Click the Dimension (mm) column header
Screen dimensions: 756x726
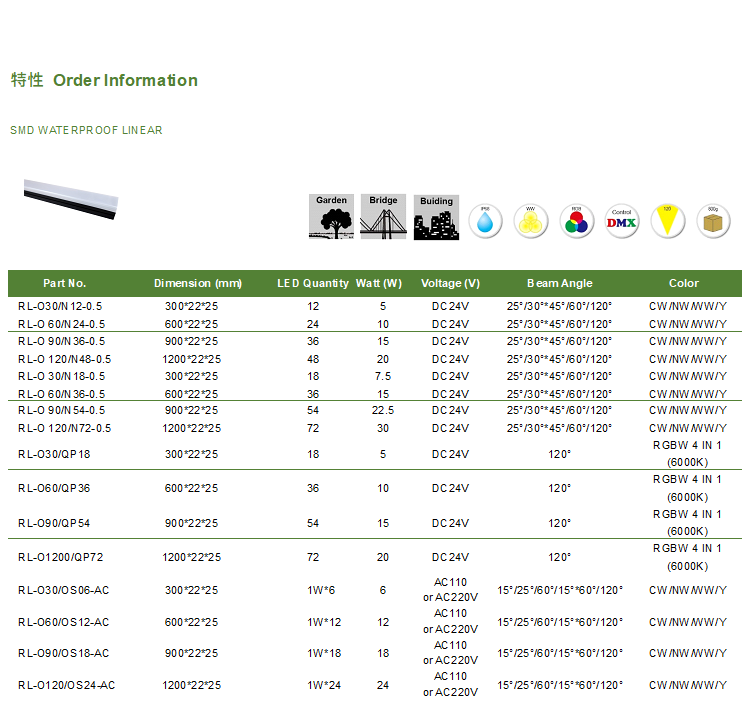[198, 283]
